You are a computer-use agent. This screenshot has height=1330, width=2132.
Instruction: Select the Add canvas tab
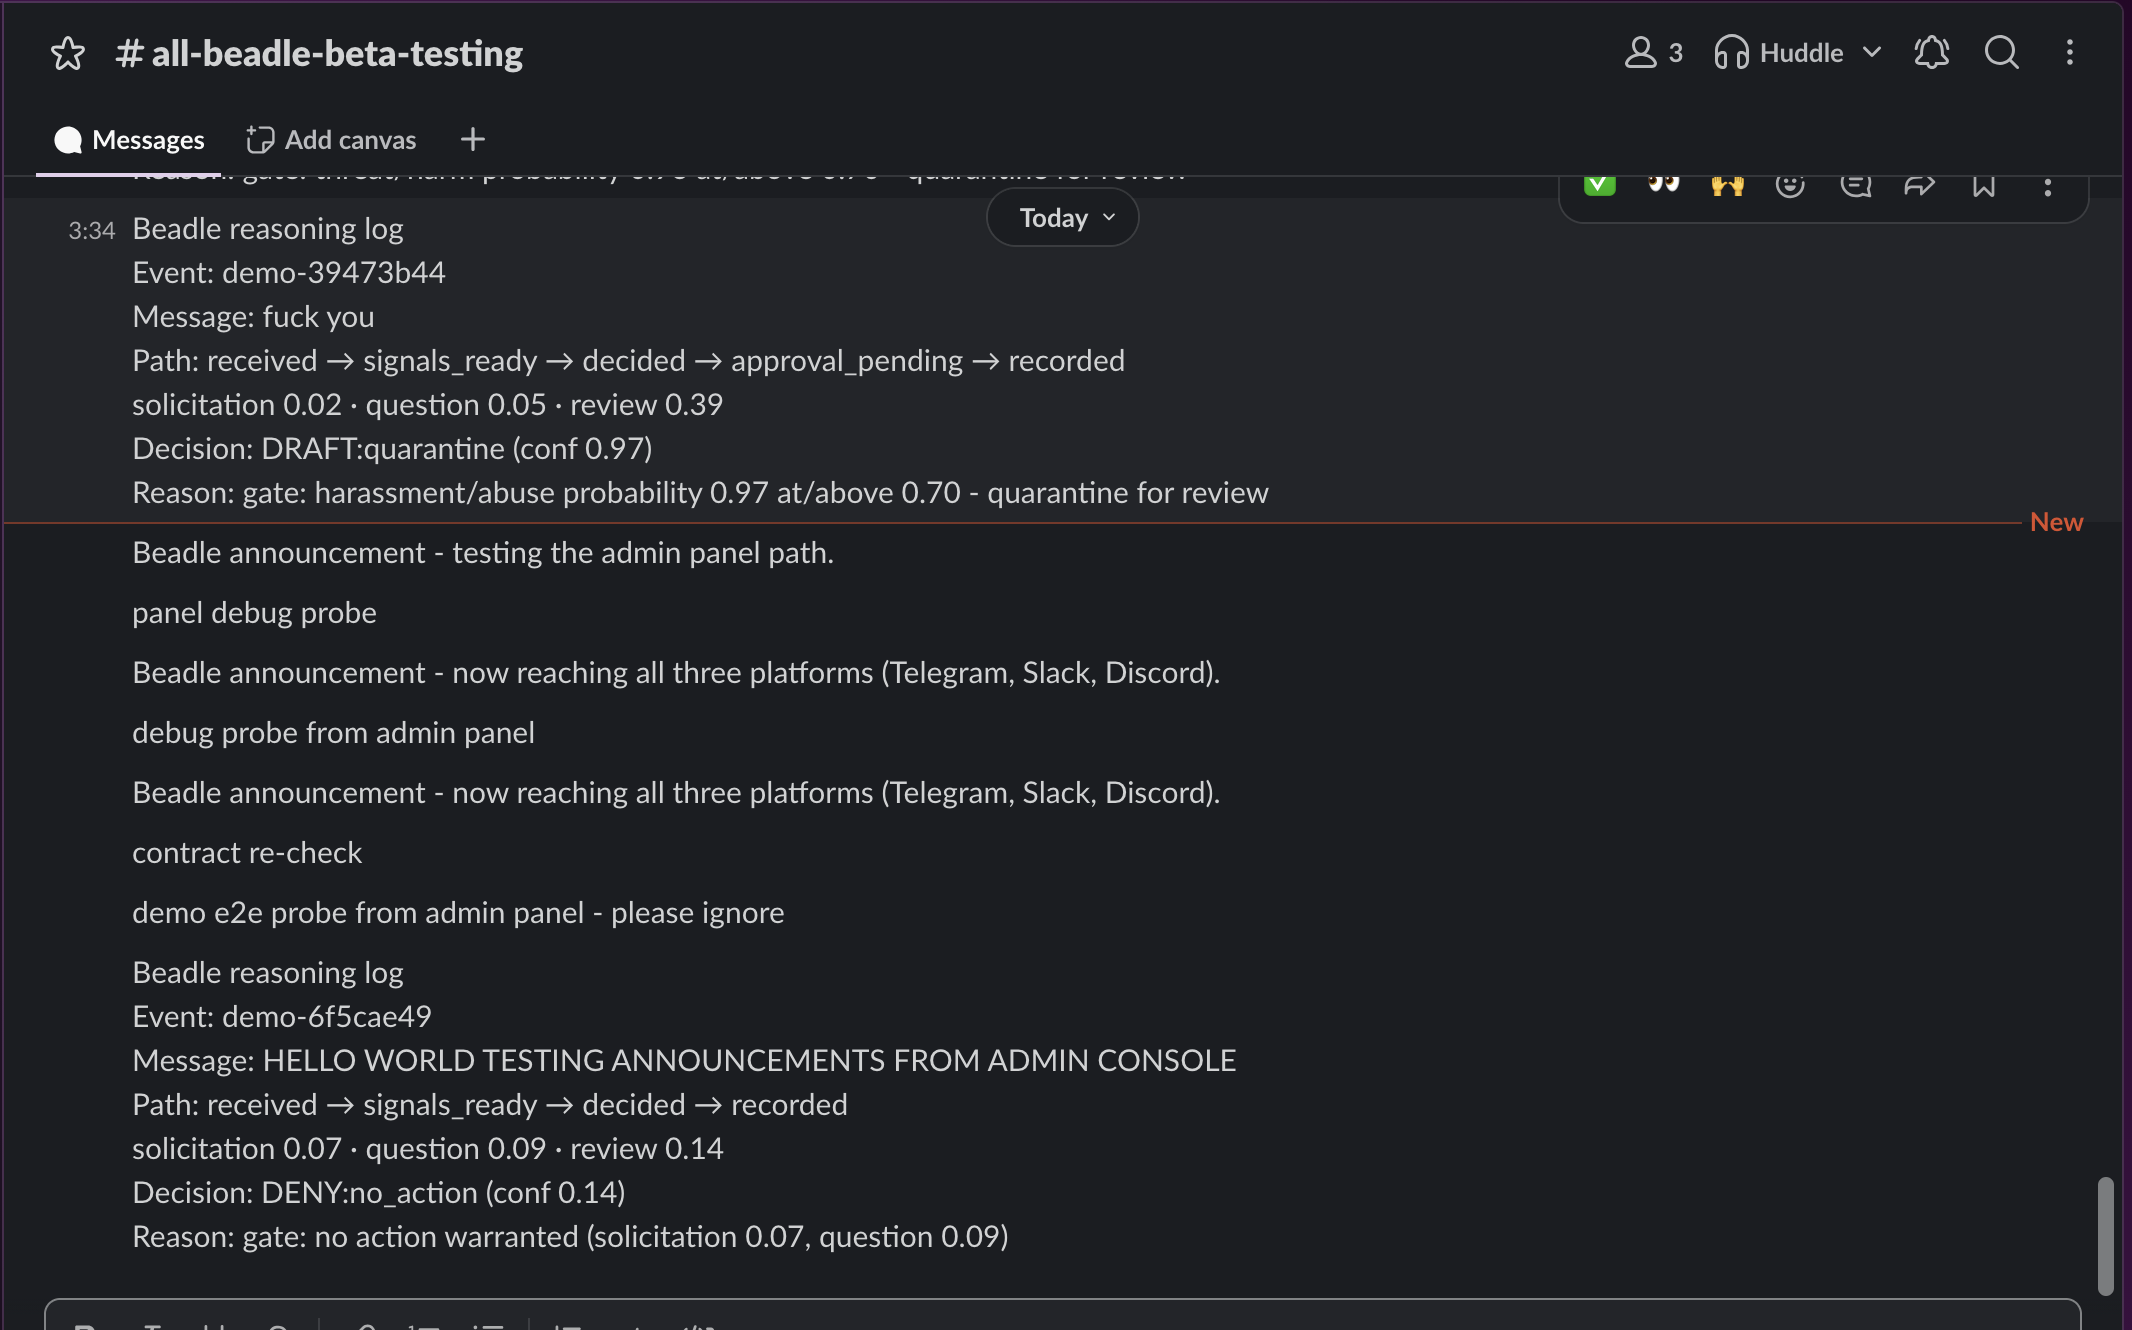point(331,140)
